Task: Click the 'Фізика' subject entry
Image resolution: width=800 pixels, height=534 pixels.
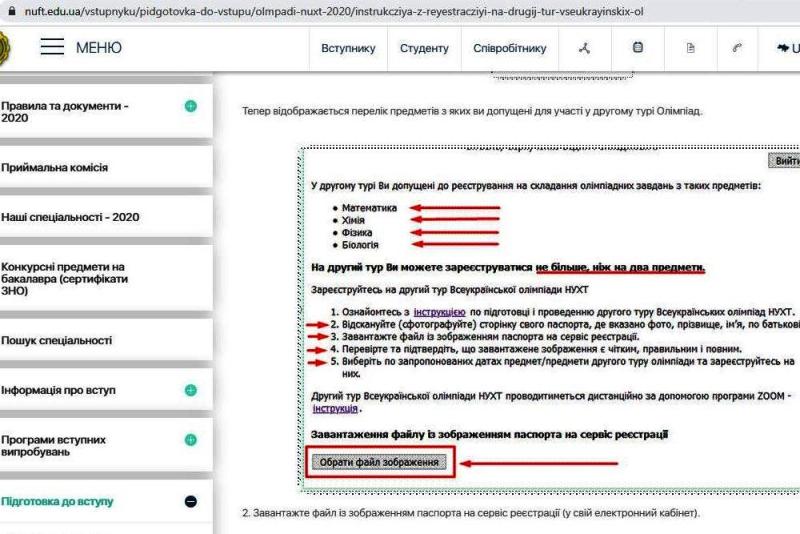Action: click(x=357, y=233)
